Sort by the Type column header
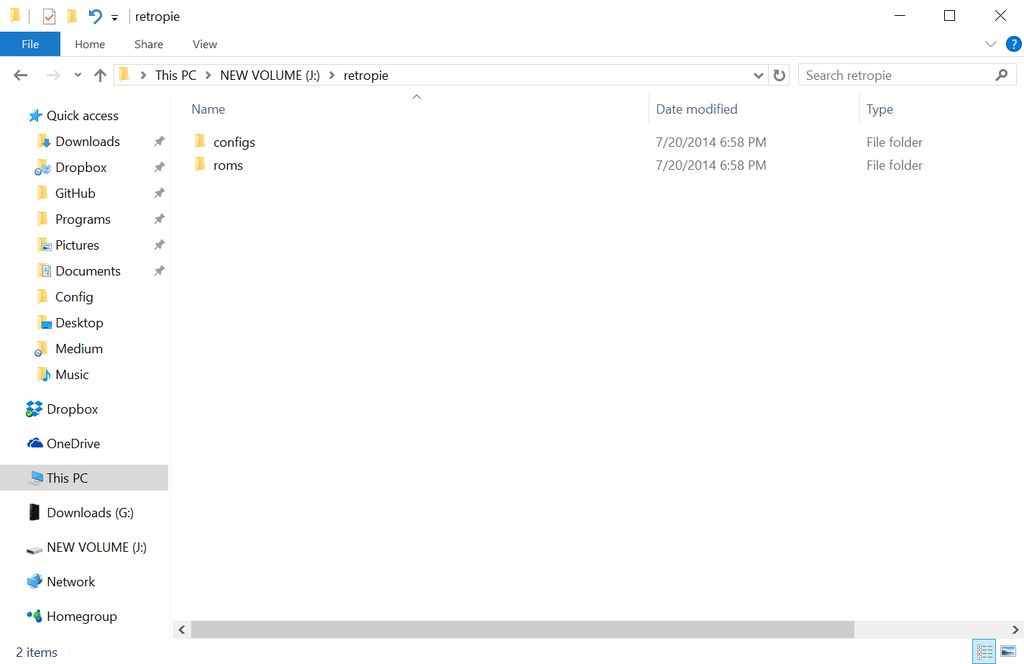This screenshot has width=1024, height=664. [879, 109]
